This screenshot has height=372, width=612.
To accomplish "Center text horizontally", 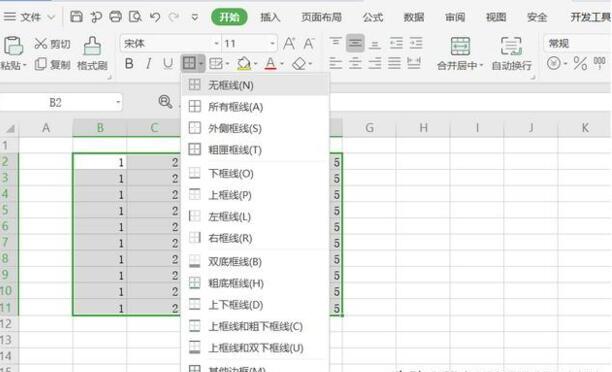I will coord(355,63).
